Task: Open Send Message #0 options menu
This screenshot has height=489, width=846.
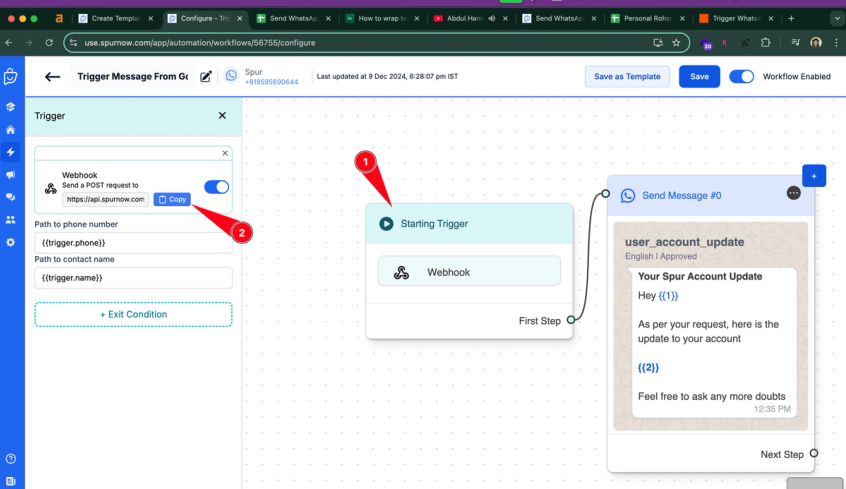Action: click(x=793, y=193)
